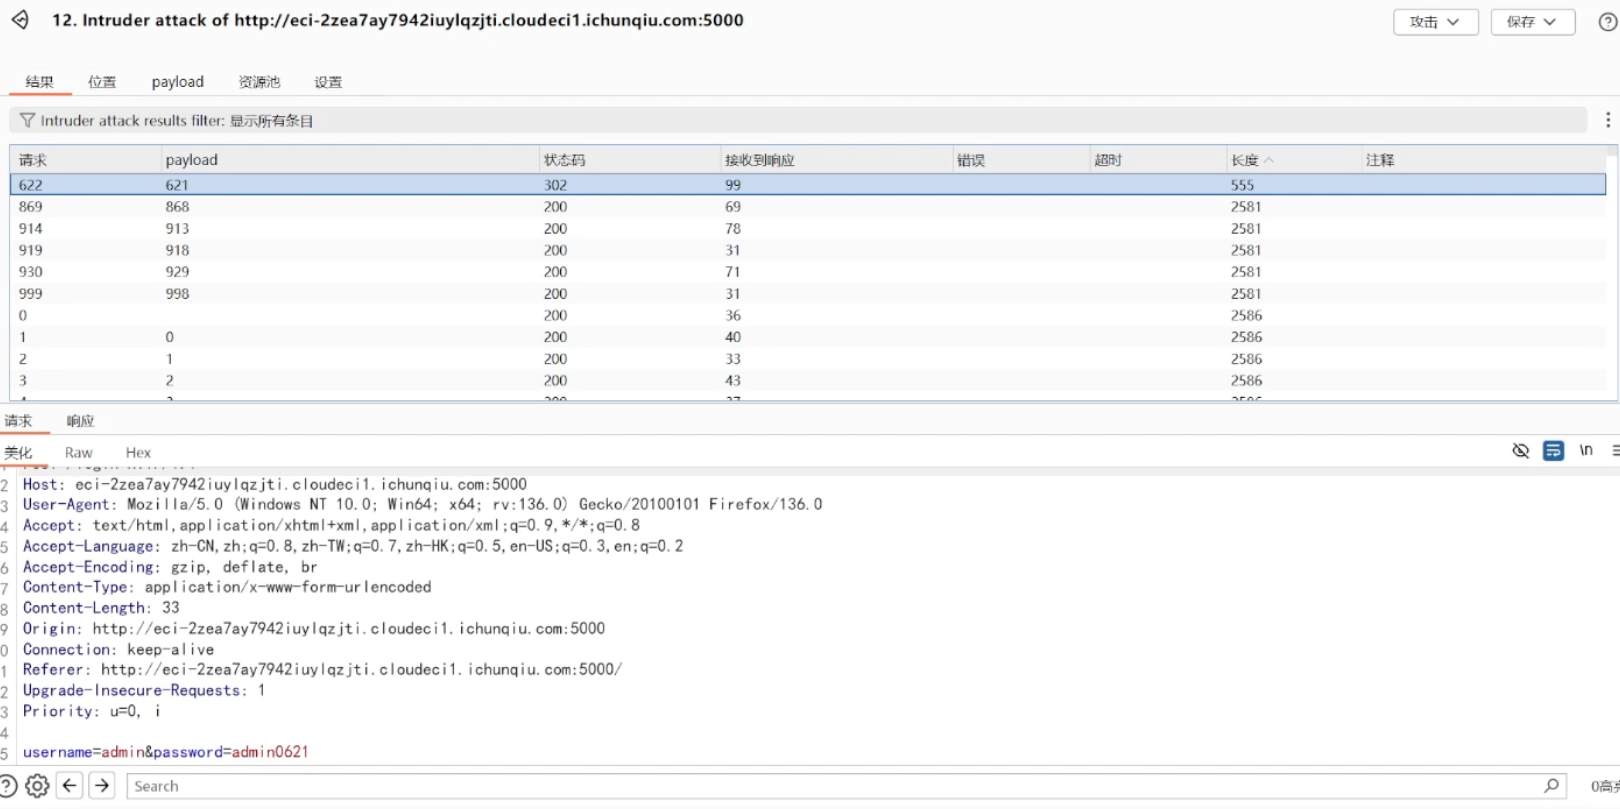Screen dimensions: 1620x809
Task: Open the bottom-left help circle icon
Action: pos(7,786)
